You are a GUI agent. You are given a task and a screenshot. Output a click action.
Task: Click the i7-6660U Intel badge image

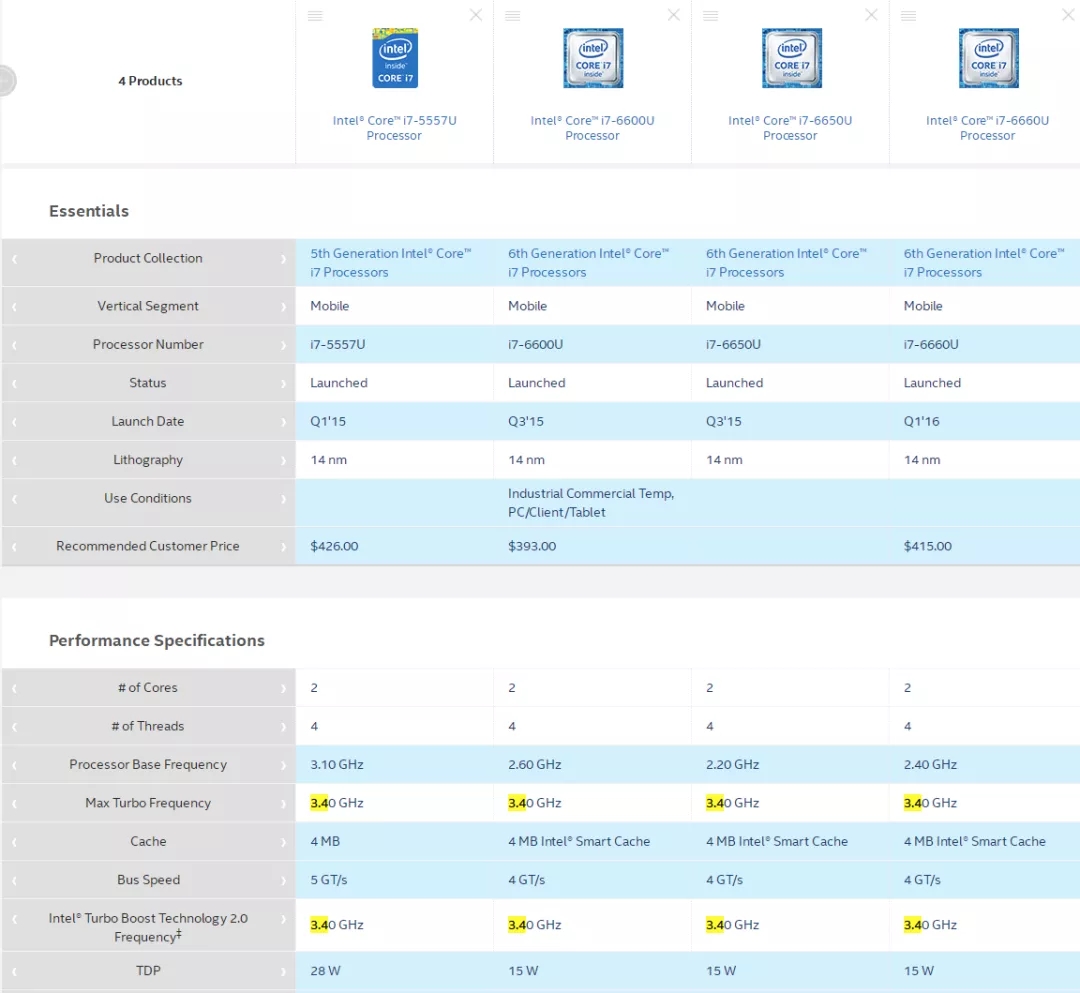988,58
